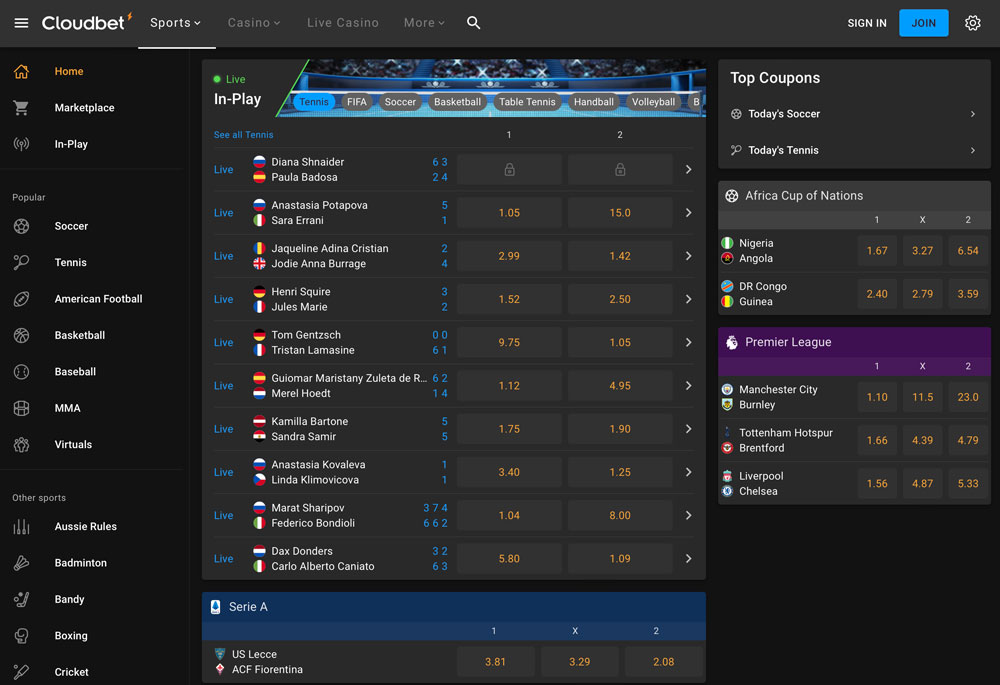Click the MMA sidebar icon
The image size is (1000, 685).
coord(21,408)
